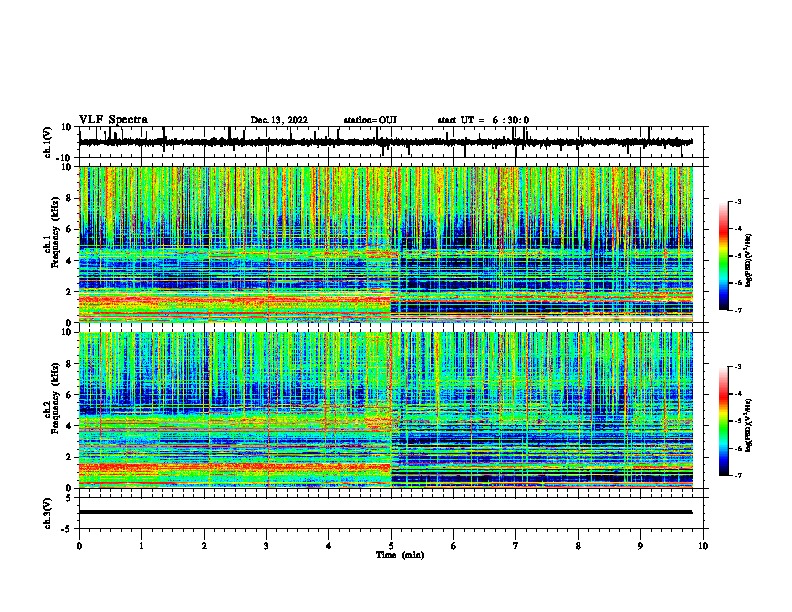The height and width of the screenshot is (612, 792).
Task: Click the "-7" label on lower color scale
Action: [x=738, y=475]
